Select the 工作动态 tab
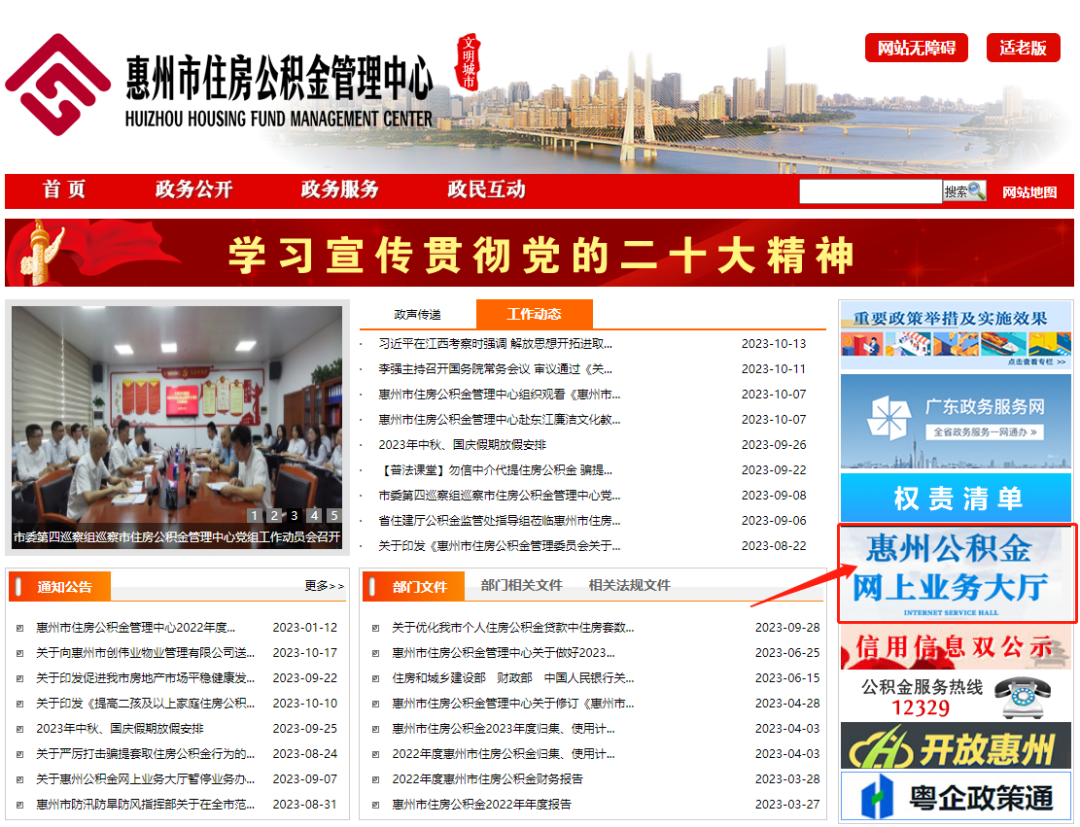1080x827 pixels. (x=534, y=314)
